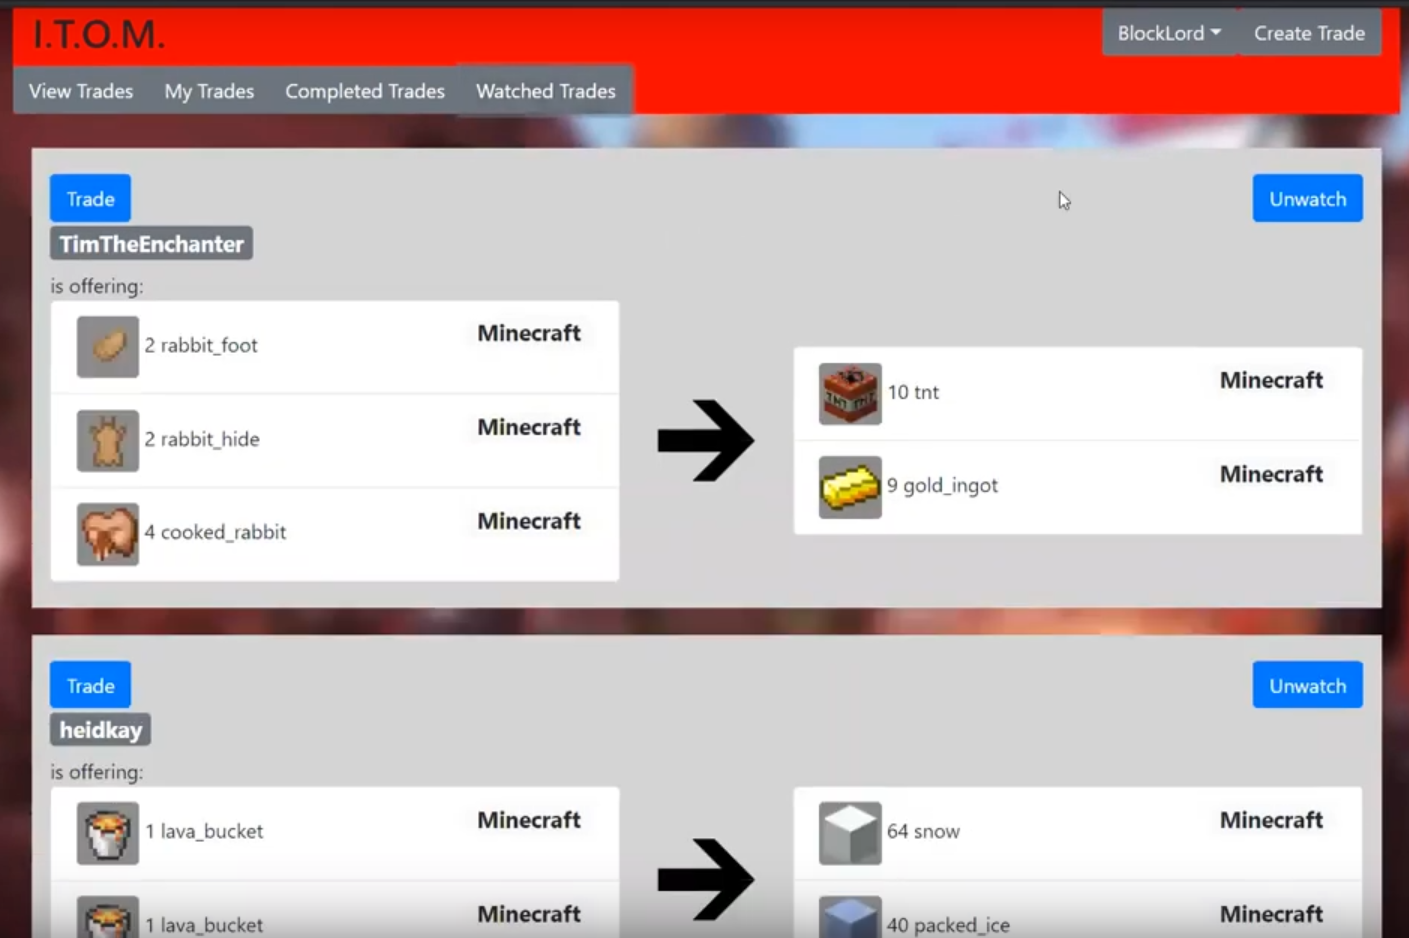Switch to the View Trades tab
The width and height of the screenshot is (1409, 938).
[81, 91]
